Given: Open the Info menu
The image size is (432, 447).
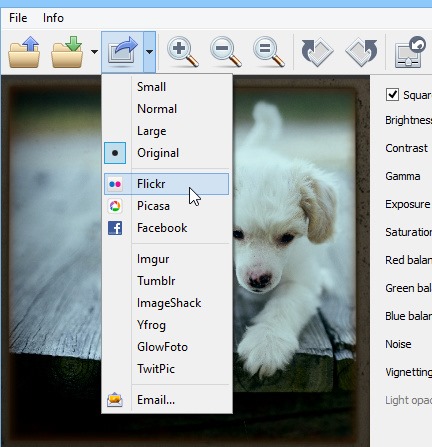Looking at the screenshot, I should [53, 18].
